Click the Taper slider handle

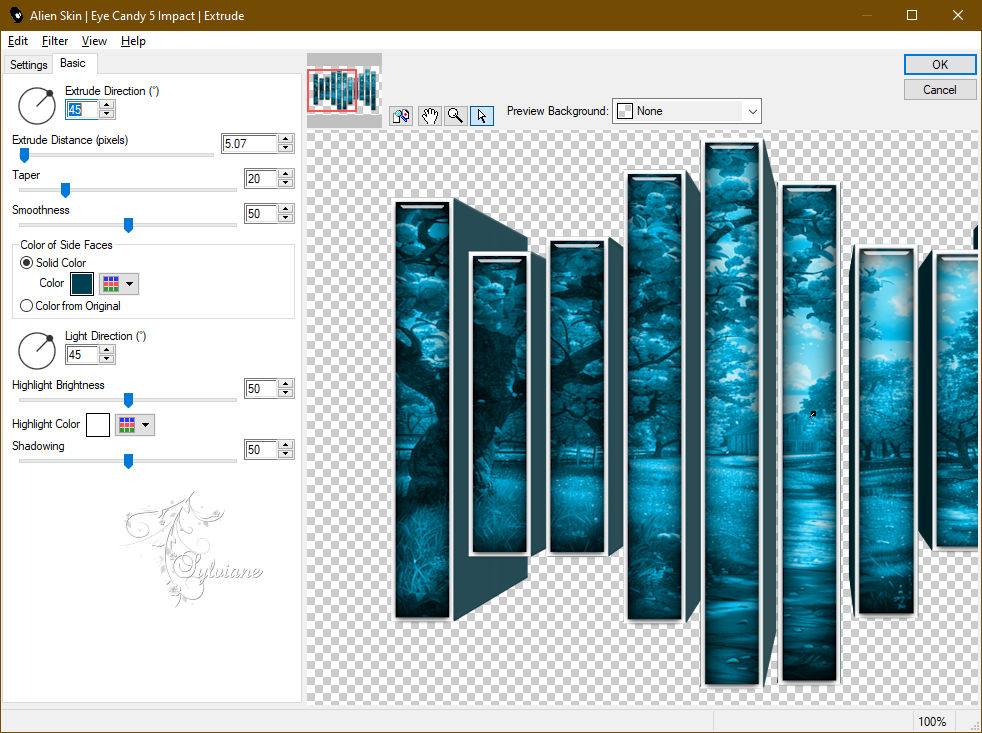point(65,190)
